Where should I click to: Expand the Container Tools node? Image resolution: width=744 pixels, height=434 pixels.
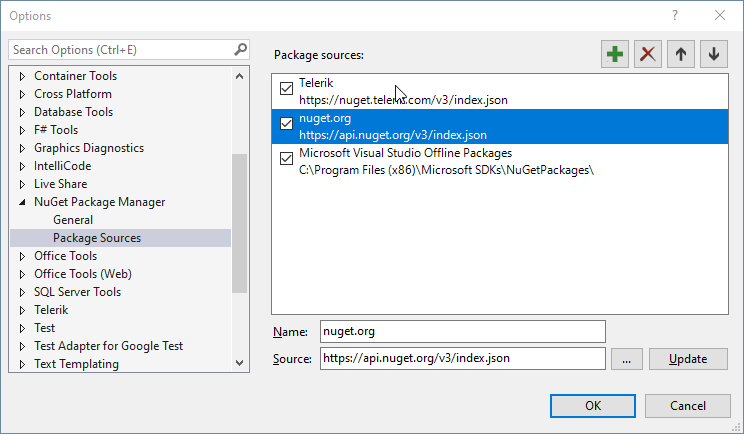tap(22, 76)
